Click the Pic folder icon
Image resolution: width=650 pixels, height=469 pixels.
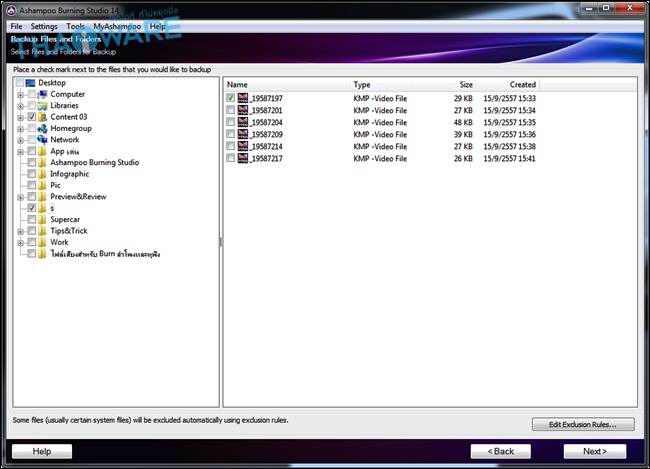coord(42,185)
